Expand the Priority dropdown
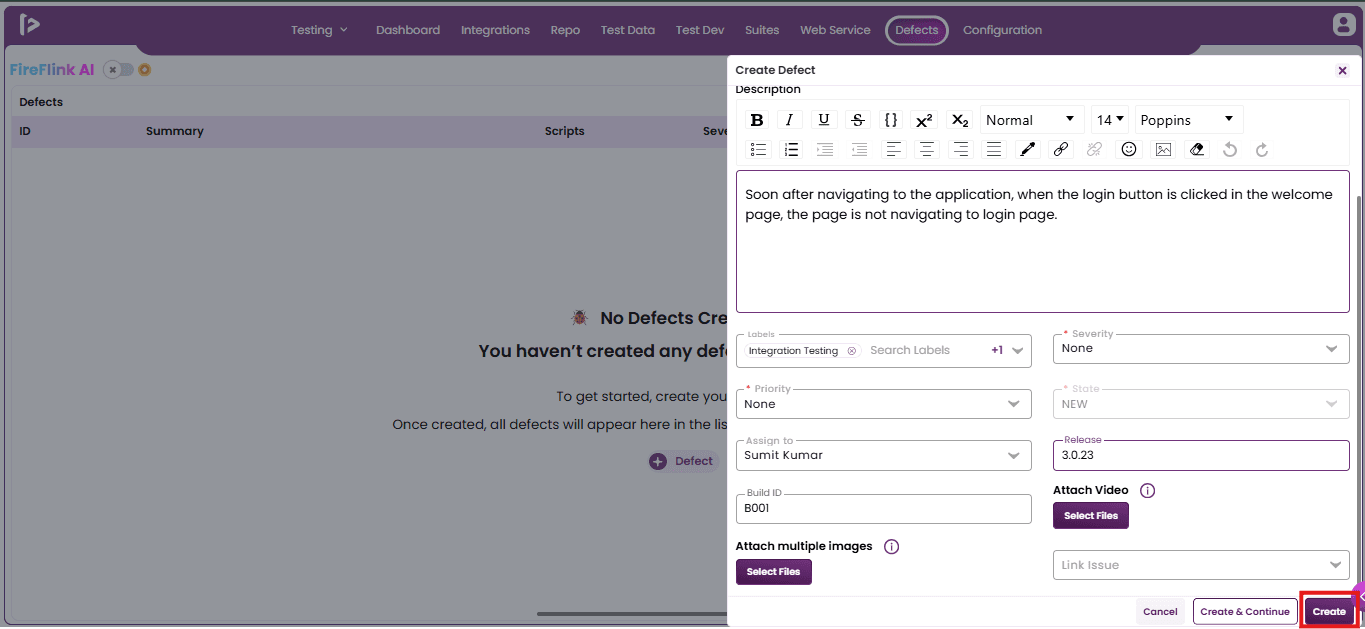The image size is (1365, 629). [883, 404]
